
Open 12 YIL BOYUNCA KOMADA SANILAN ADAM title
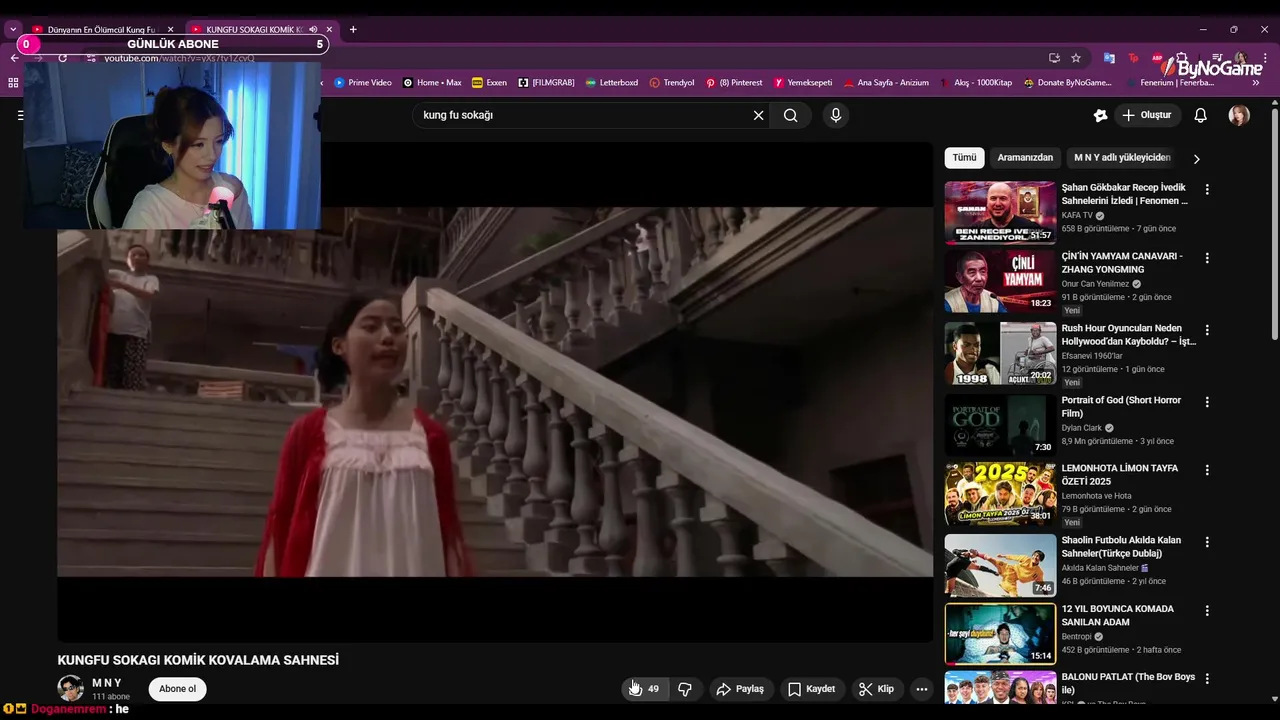pos(1117,615)
